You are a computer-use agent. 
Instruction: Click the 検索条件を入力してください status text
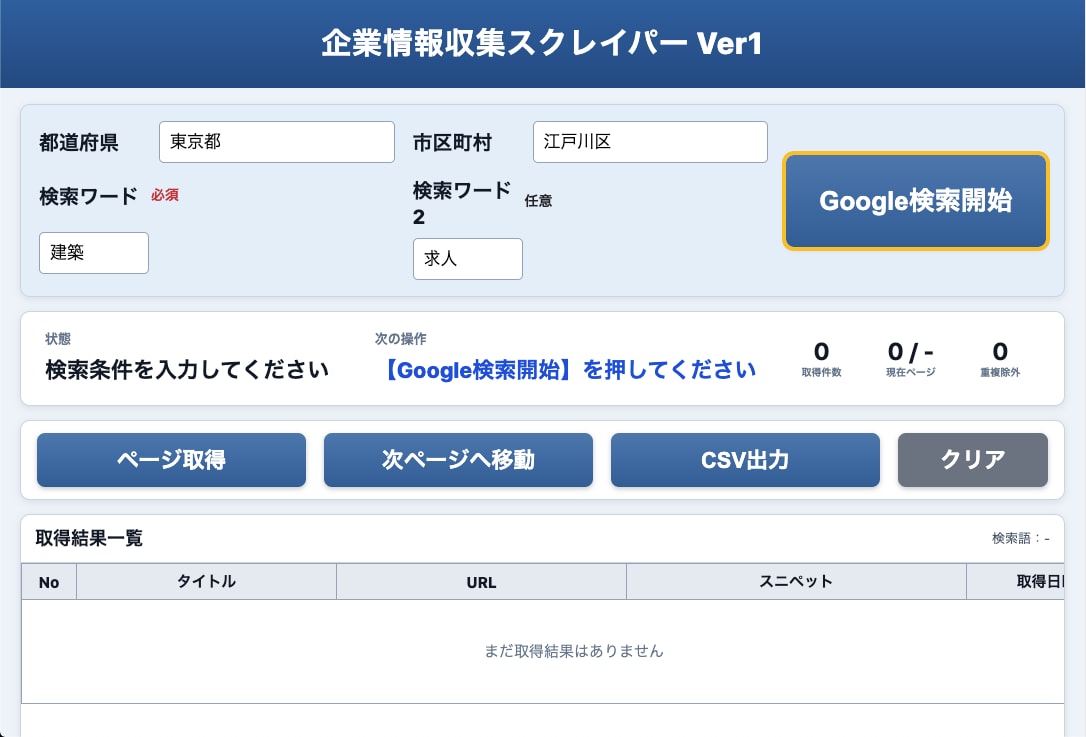tap(187, 370)
